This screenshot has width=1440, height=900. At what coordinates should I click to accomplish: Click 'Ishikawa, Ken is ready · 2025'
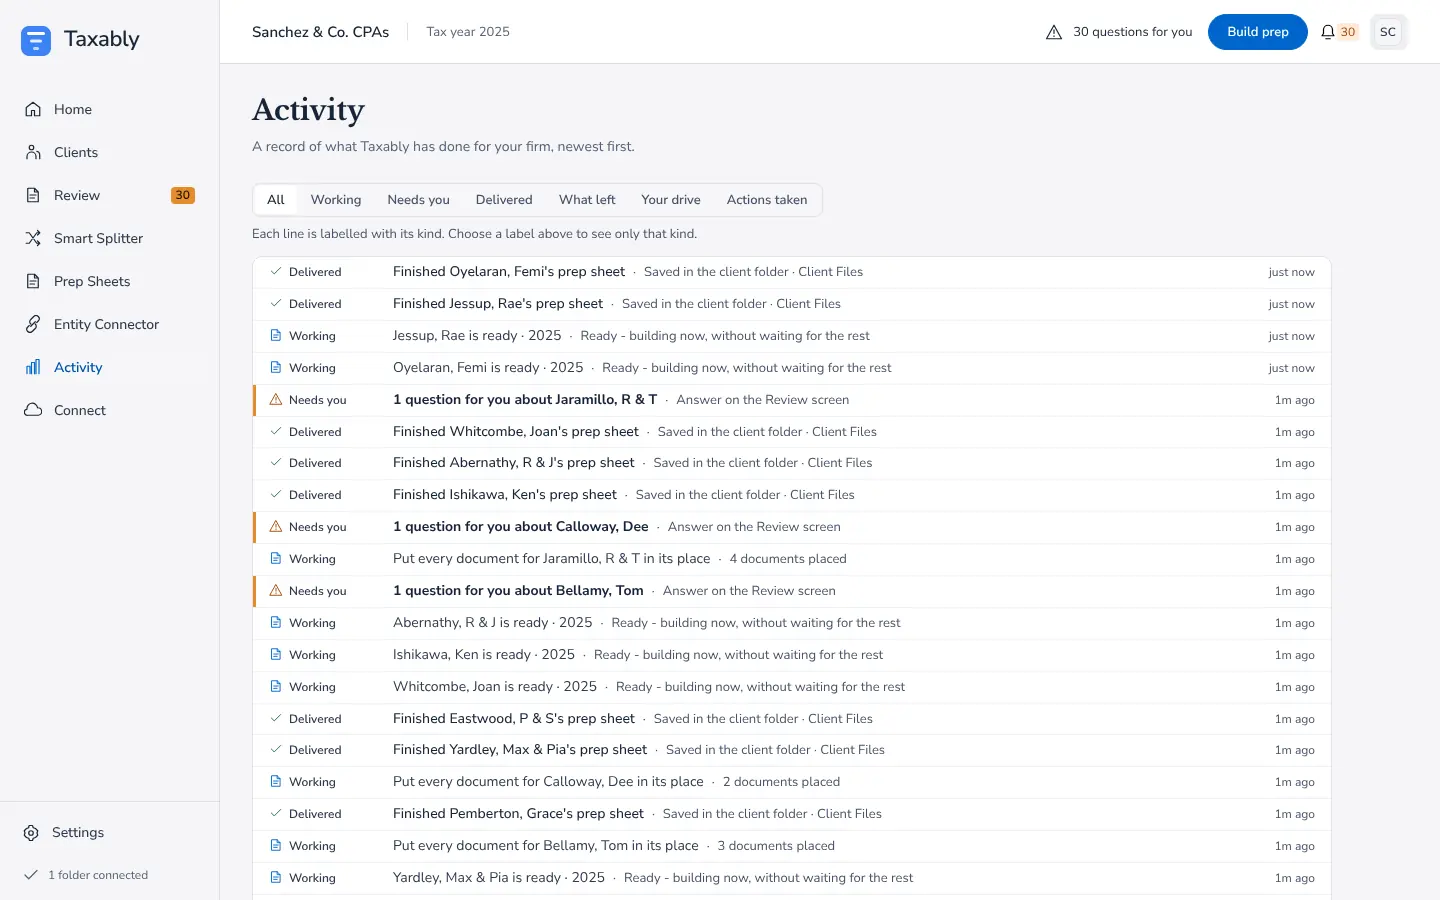[x=484, y=654]
